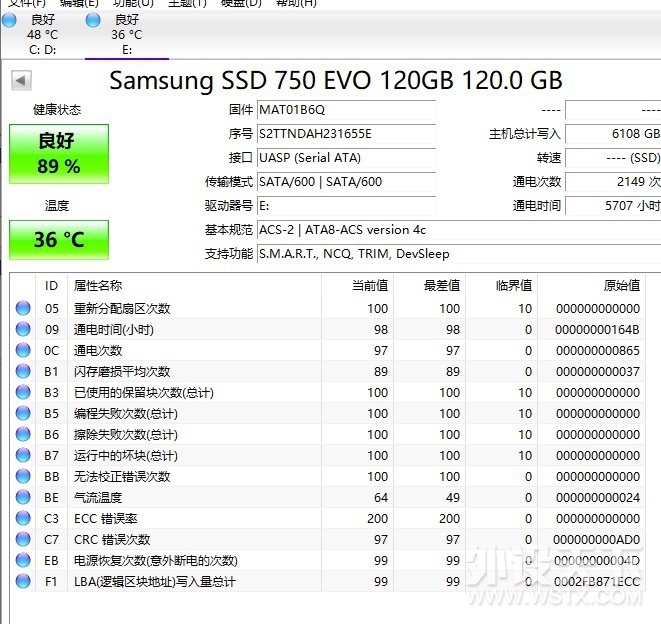This screenshot has width=661, height=624.
Task: Click status orb for attribute 05 row
Action: [x=23, y=309]
